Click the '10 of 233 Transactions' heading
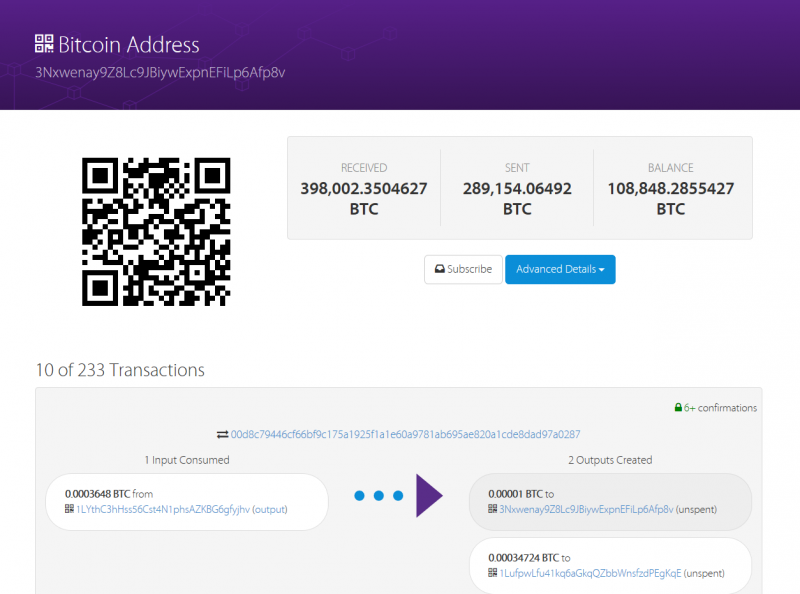This screenshot has width=800, height=594. coord(120,370)
